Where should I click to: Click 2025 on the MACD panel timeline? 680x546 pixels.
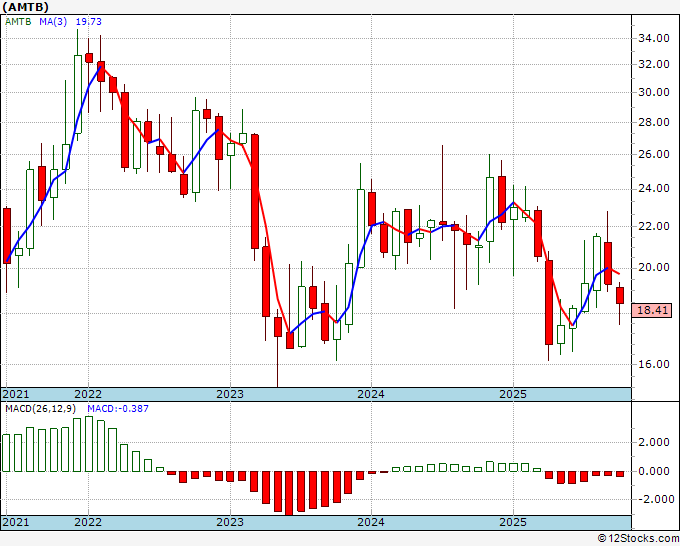click(x=513, y=522)
